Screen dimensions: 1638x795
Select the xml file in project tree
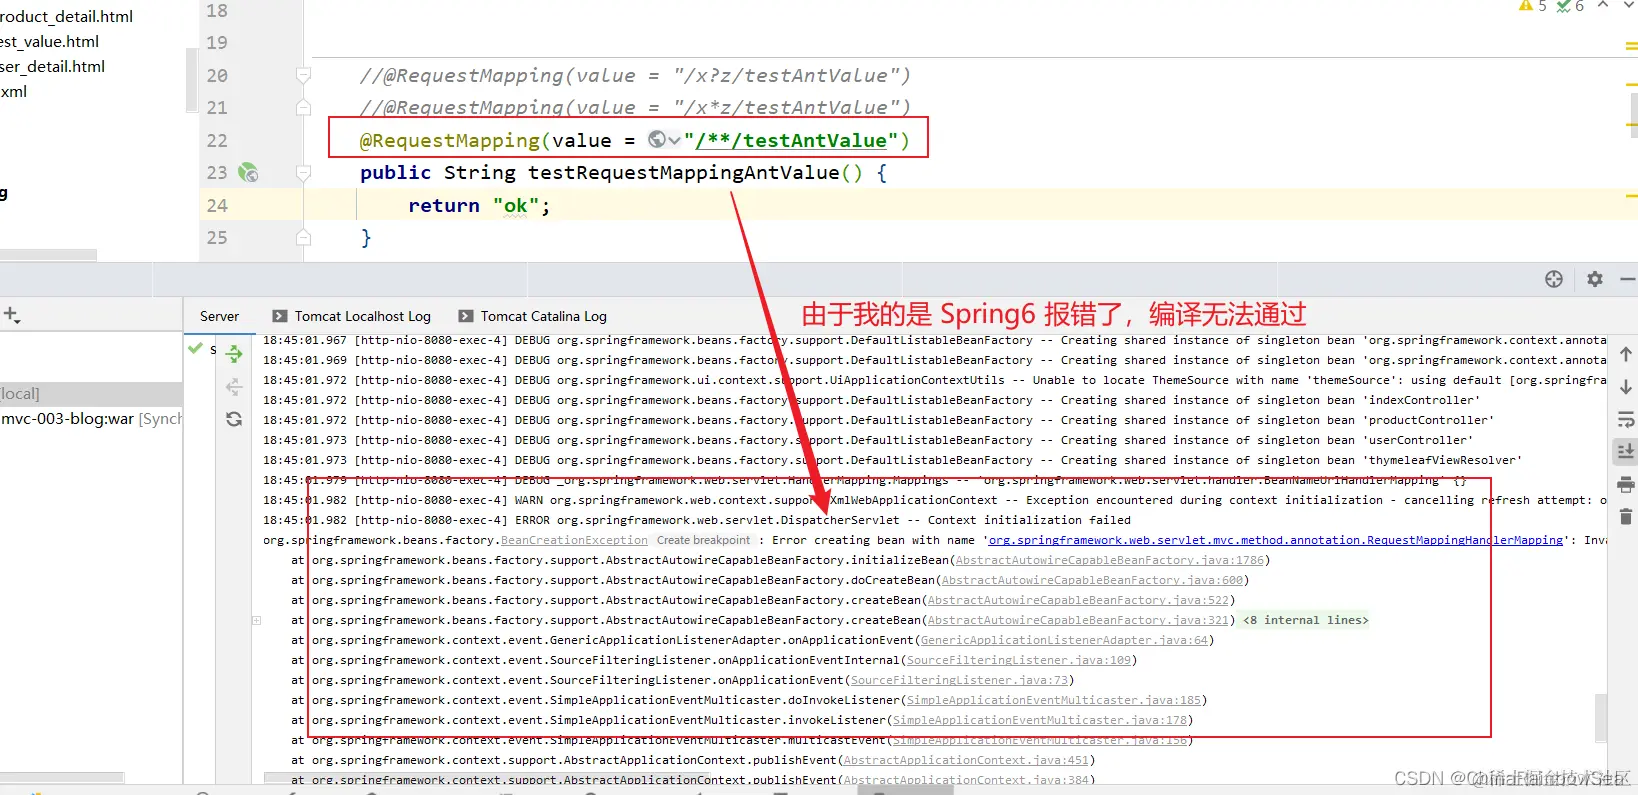coord(14,92)
